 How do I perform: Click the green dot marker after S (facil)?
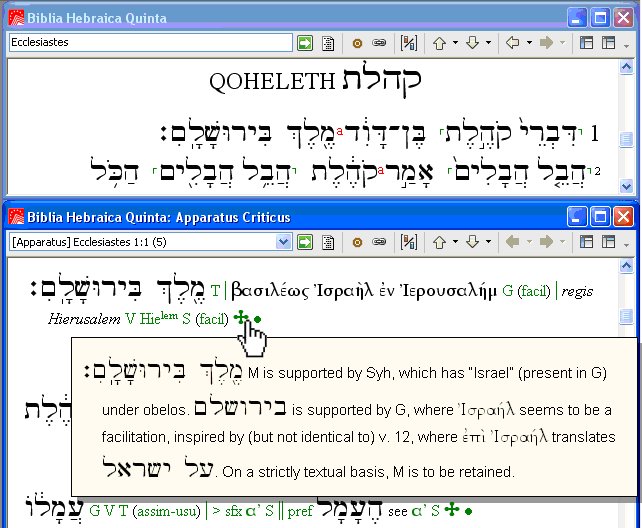[x=258, y=319]
